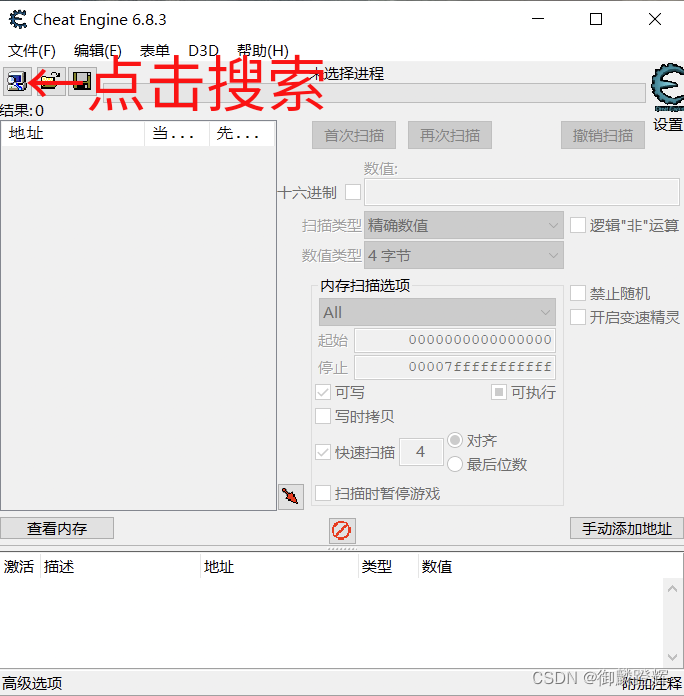The height and width of the screenshot is (696, 684).
Task: Toggle 可写 checkbox
Action: click(x=323, y=392)
